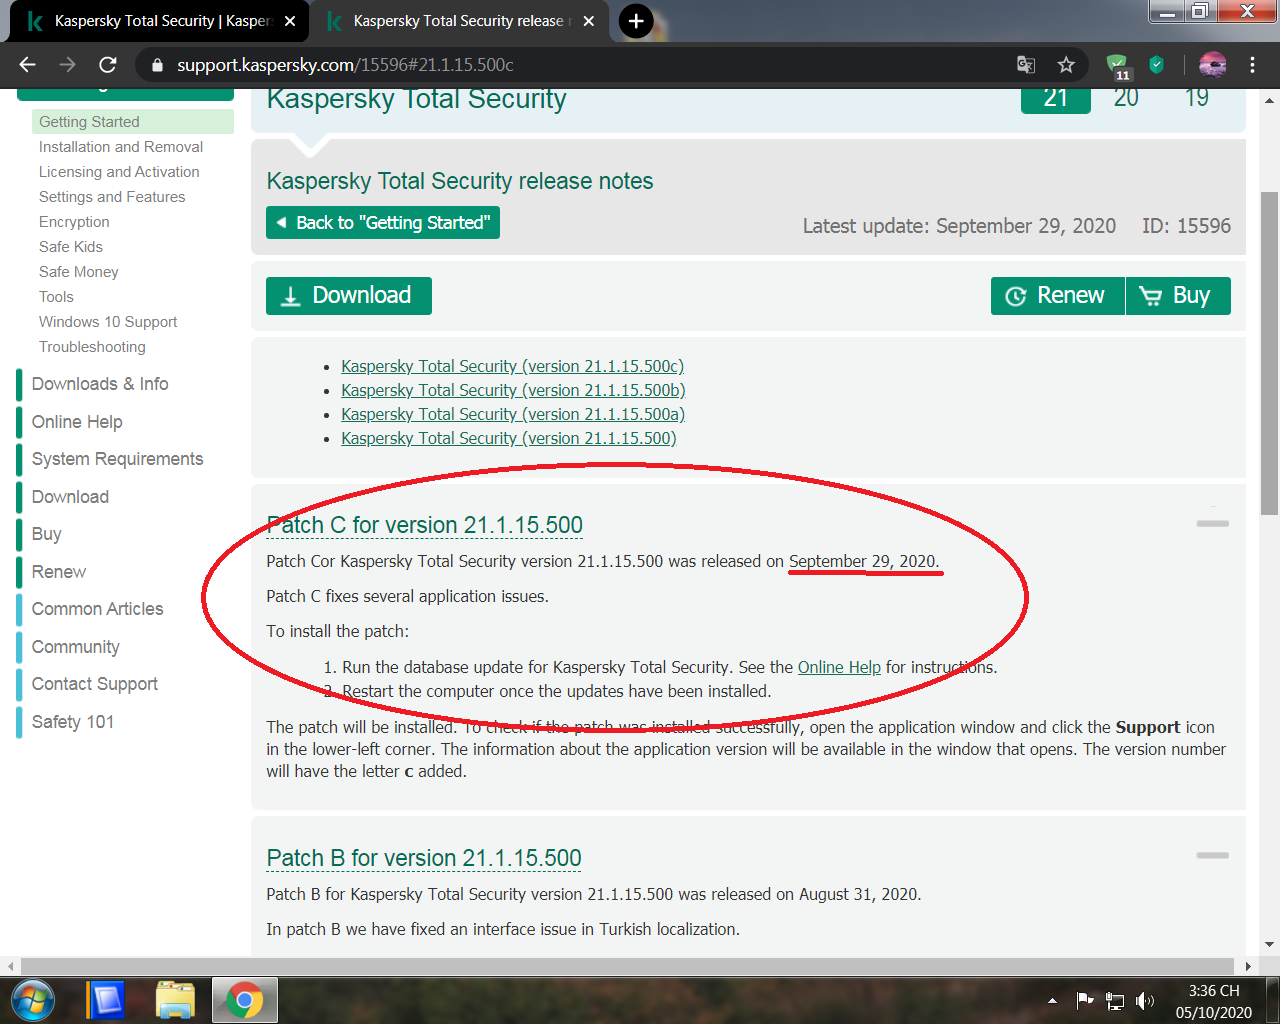
Task: Open Troubleshooting sidebar item
Action: tap(92, 347)
